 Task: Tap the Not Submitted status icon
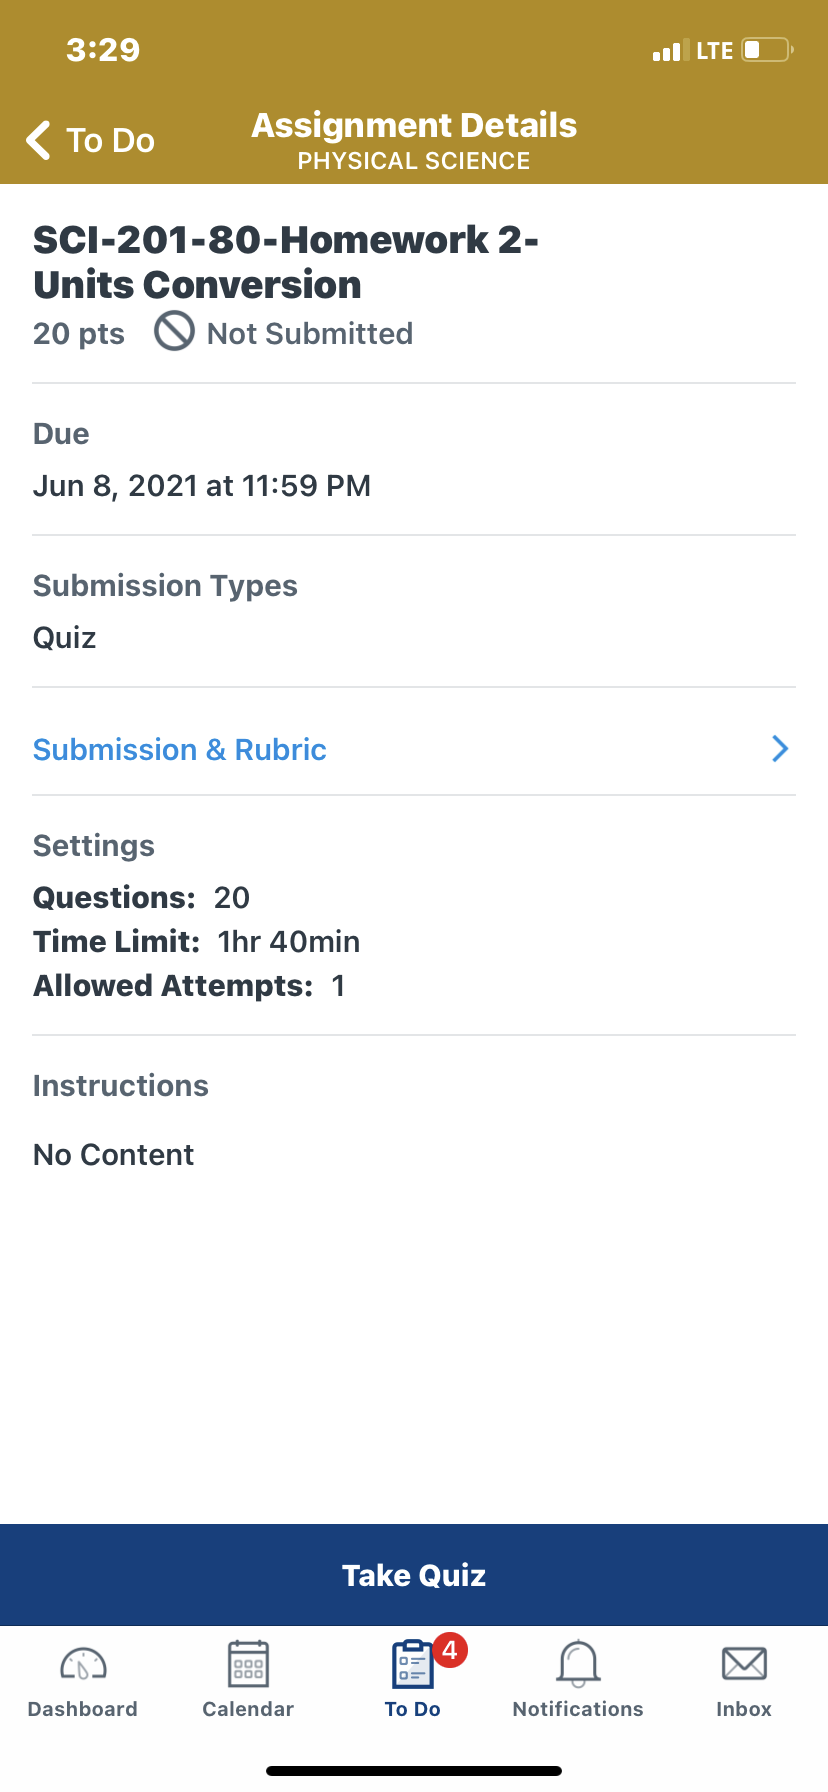[174, 331]
